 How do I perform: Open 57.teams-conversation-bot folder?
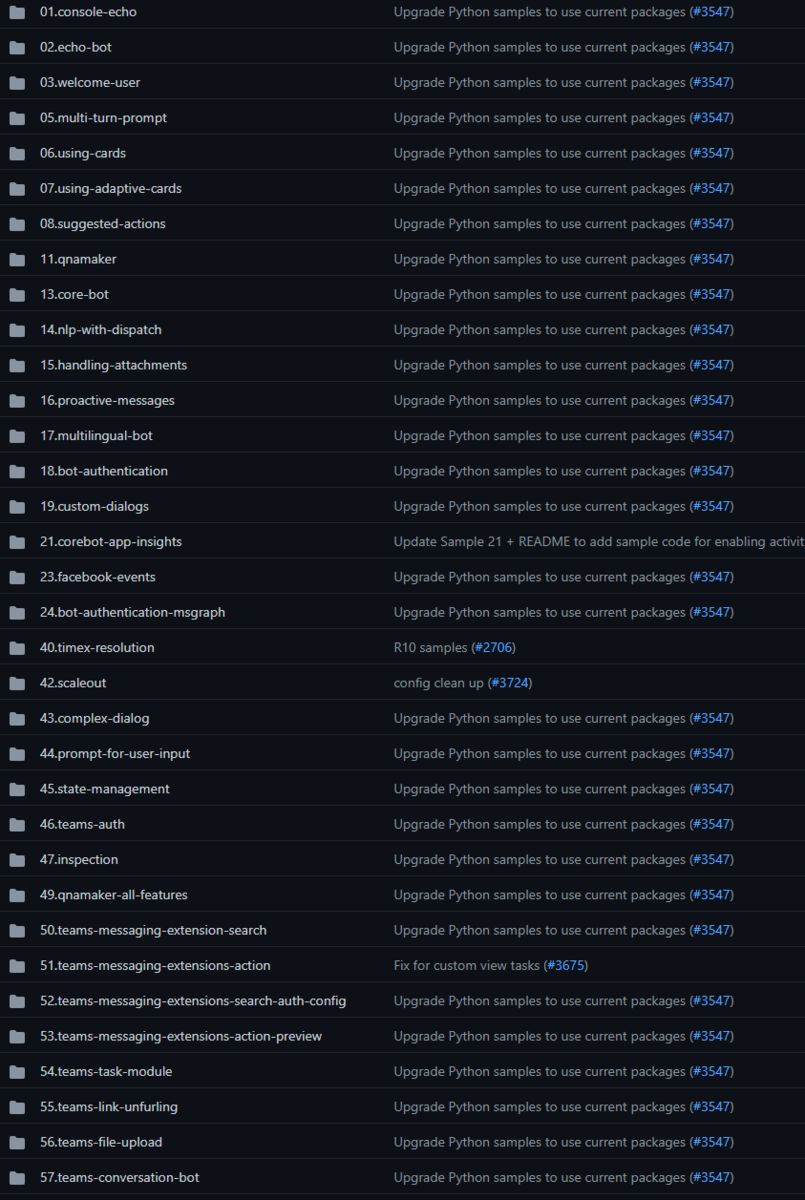click(x=119, y=1177)
